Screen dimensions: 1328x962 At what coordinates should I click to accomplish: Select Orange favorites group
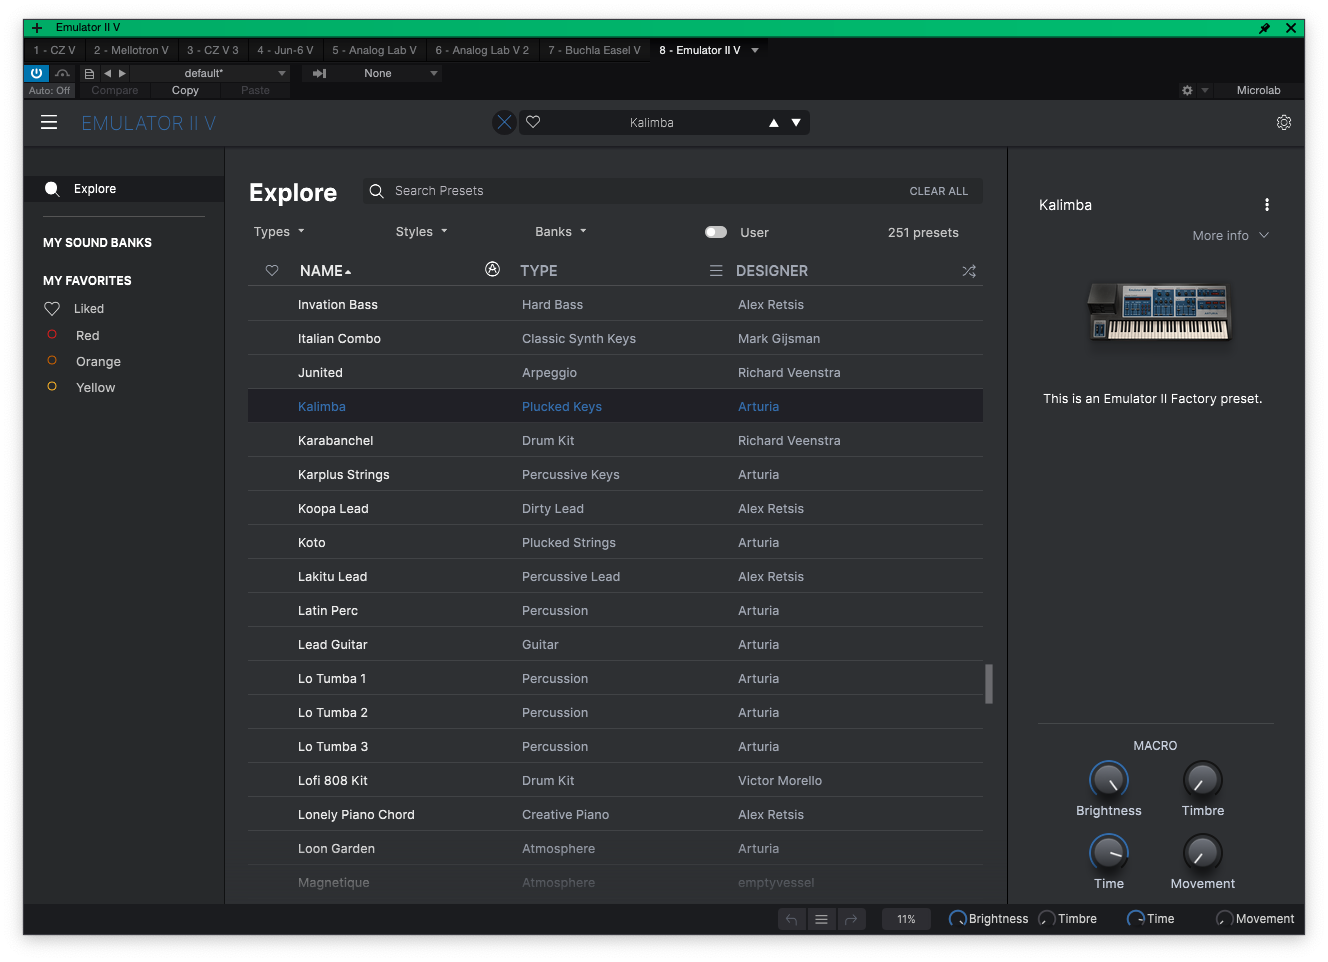(98, 362)
